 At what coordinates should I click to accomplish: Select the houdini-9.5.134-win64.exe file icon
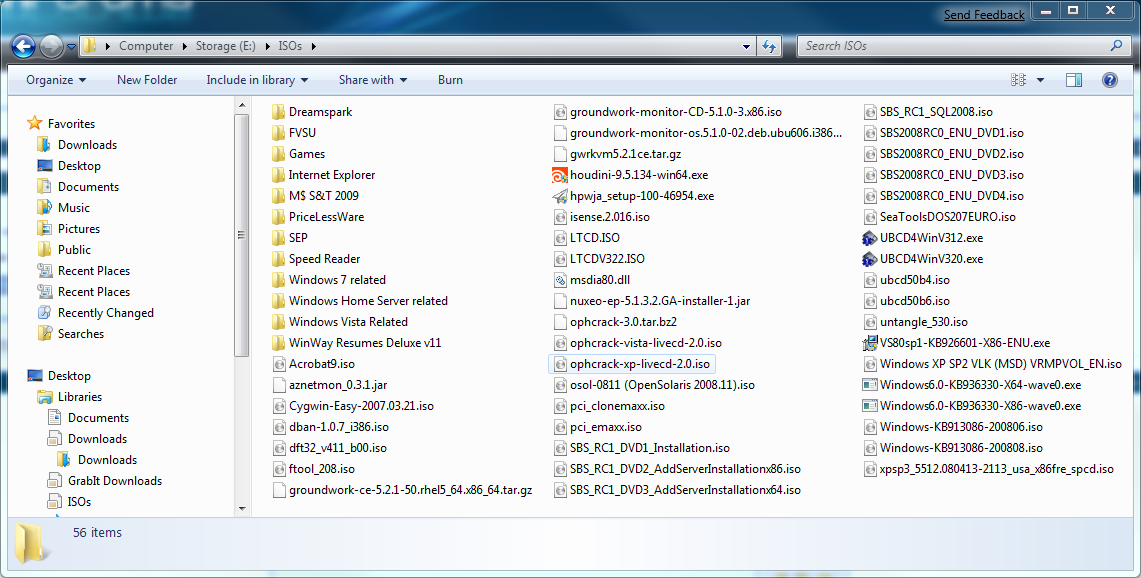pos(560,175)
